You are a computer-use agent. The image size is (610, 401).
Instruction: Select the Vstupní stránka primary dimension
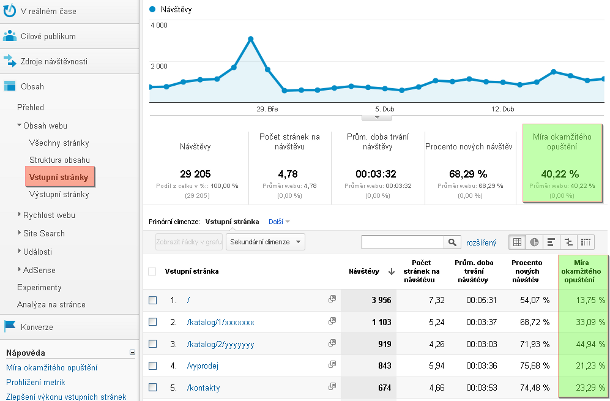pos(232,222)
